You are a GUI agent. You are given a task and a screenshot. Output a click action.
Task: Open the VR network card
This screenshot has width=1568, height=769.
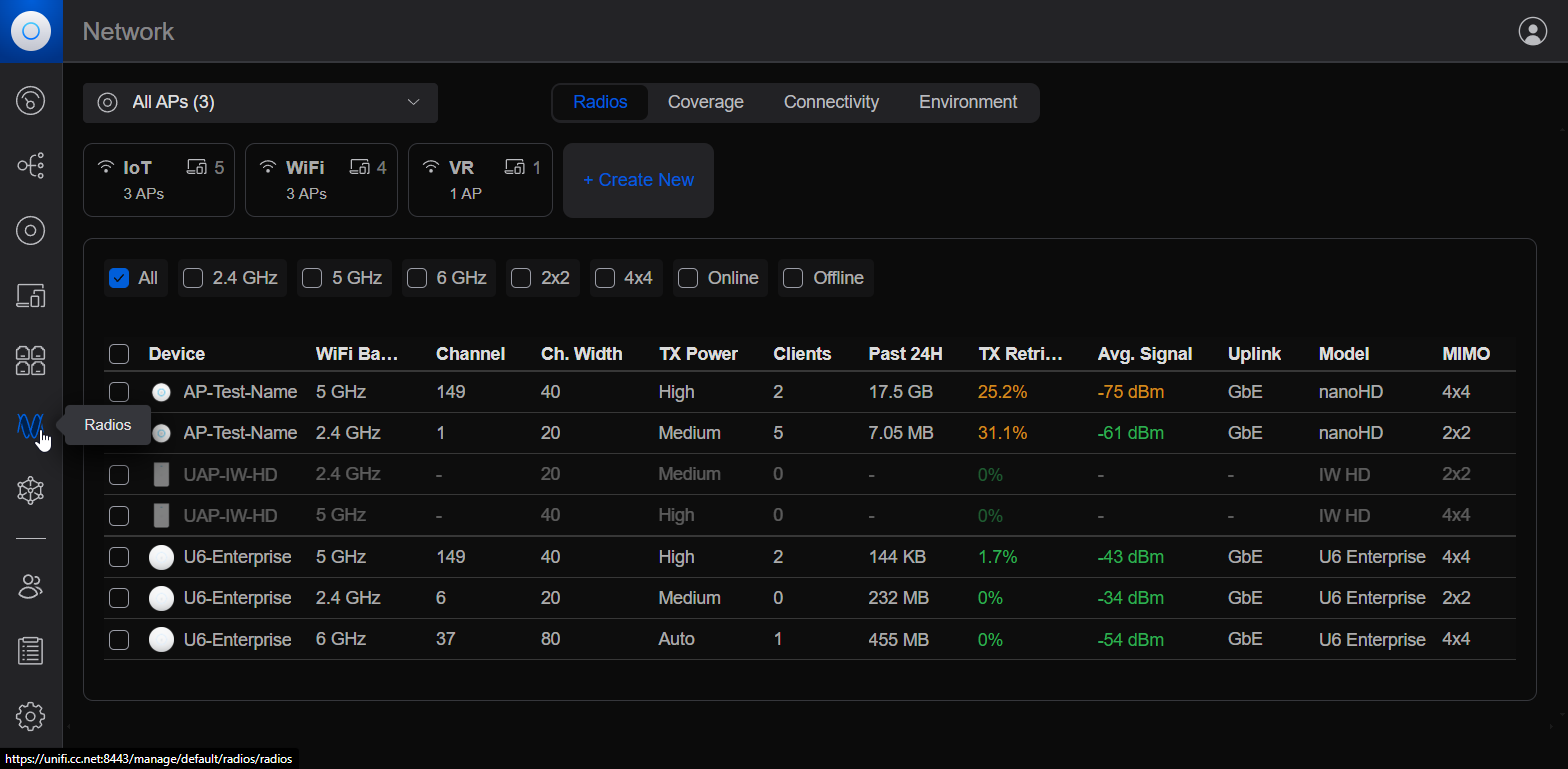click(x=480, y=180)
